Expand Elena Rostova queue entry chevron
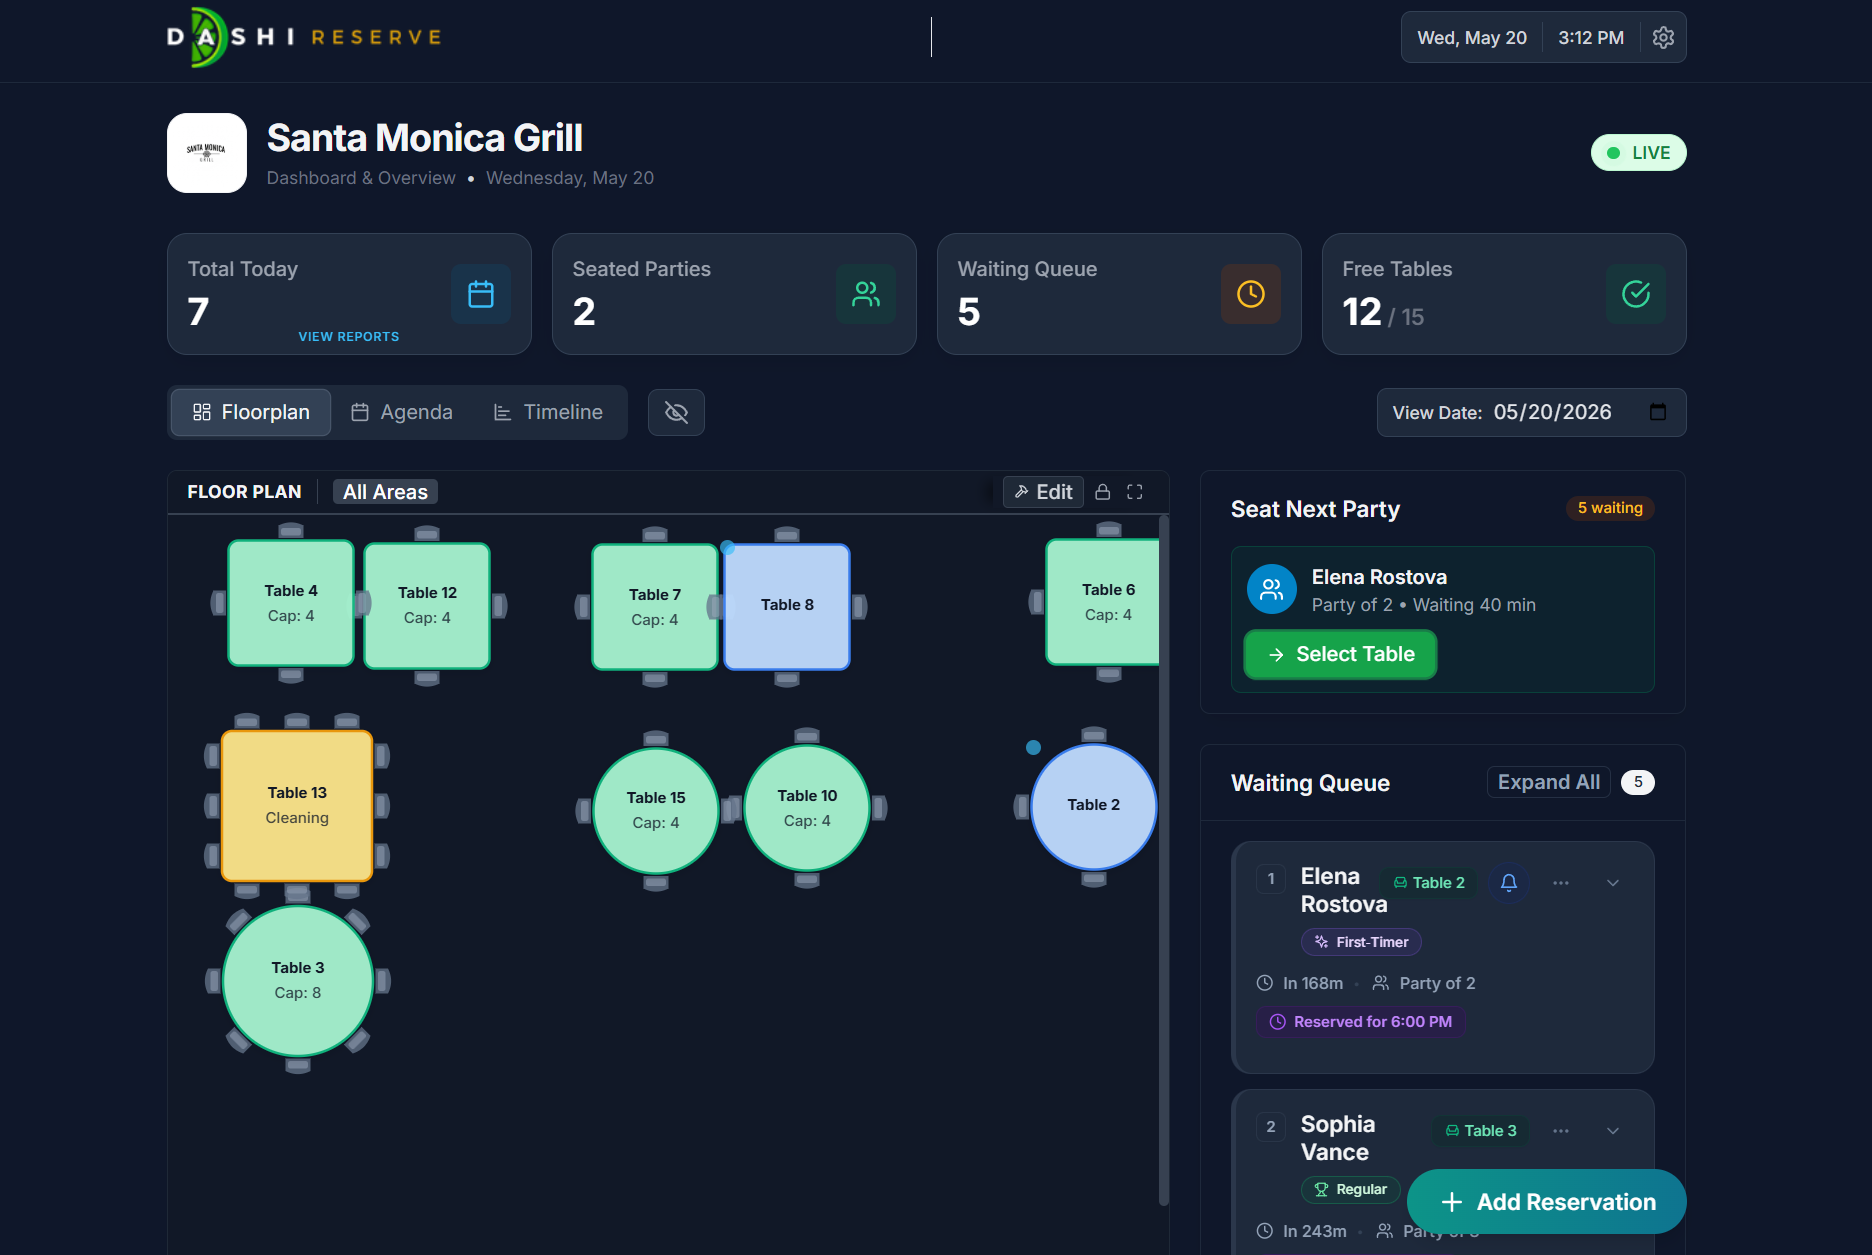 [1613, 883]
